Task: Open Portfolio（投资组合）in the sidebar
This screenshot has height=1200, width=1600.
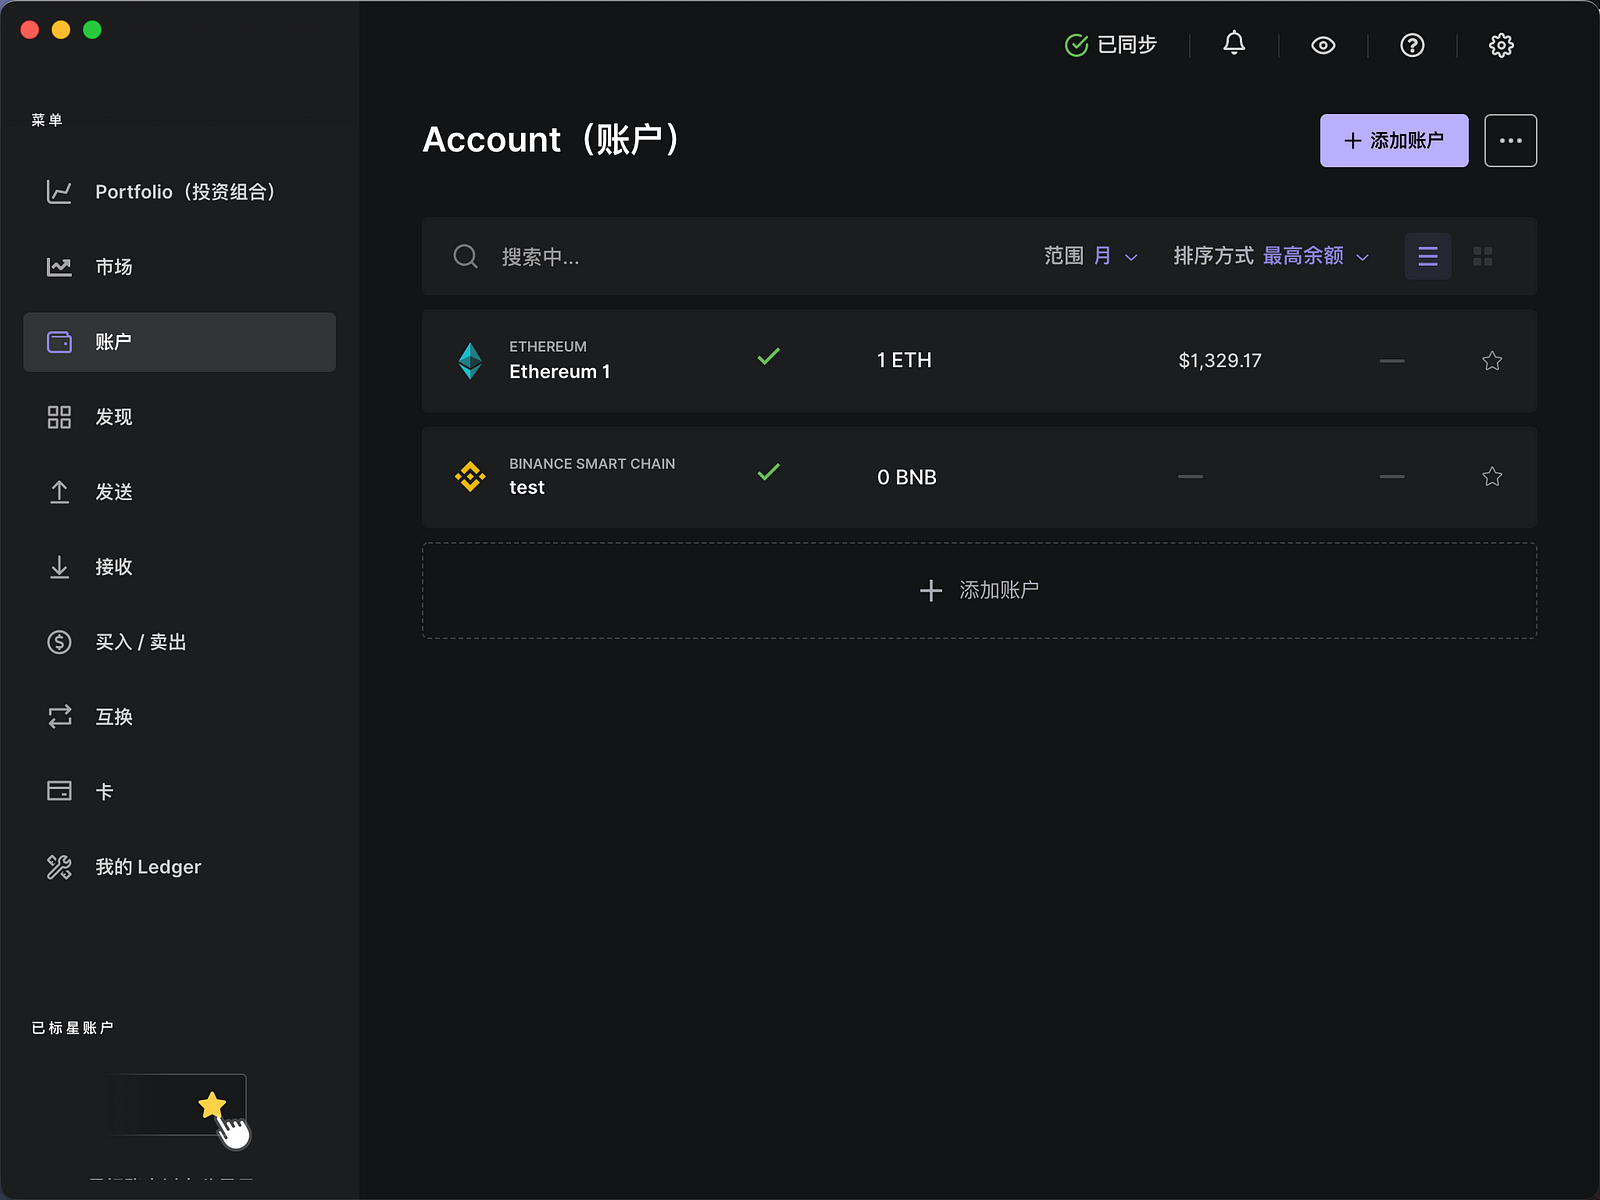Action: 179,192
